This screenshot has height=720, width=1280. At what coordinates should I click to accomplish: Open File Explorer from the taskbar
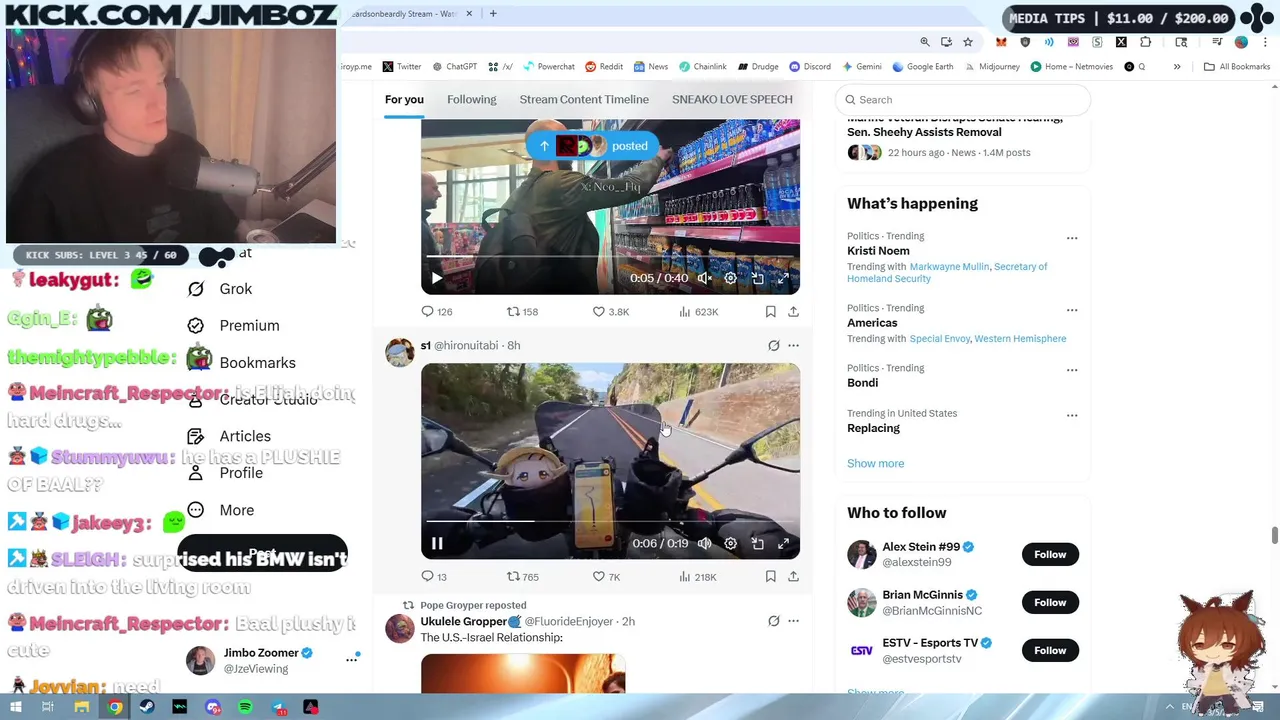(x=82, y=707)
